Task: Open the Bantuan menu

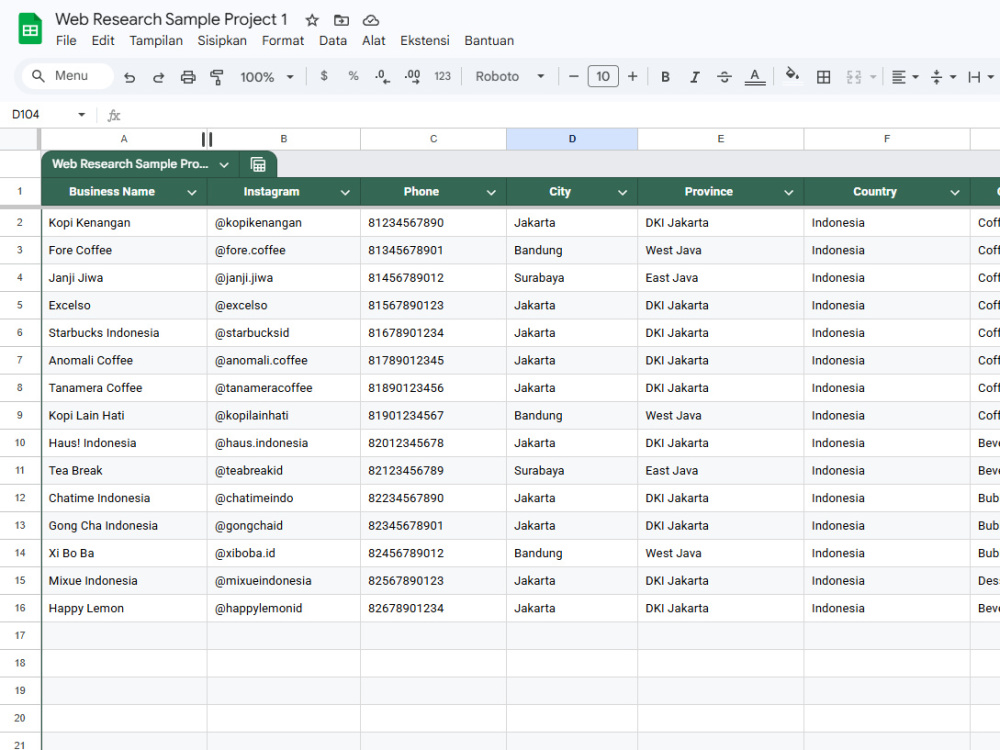Action: coord(489,41)
